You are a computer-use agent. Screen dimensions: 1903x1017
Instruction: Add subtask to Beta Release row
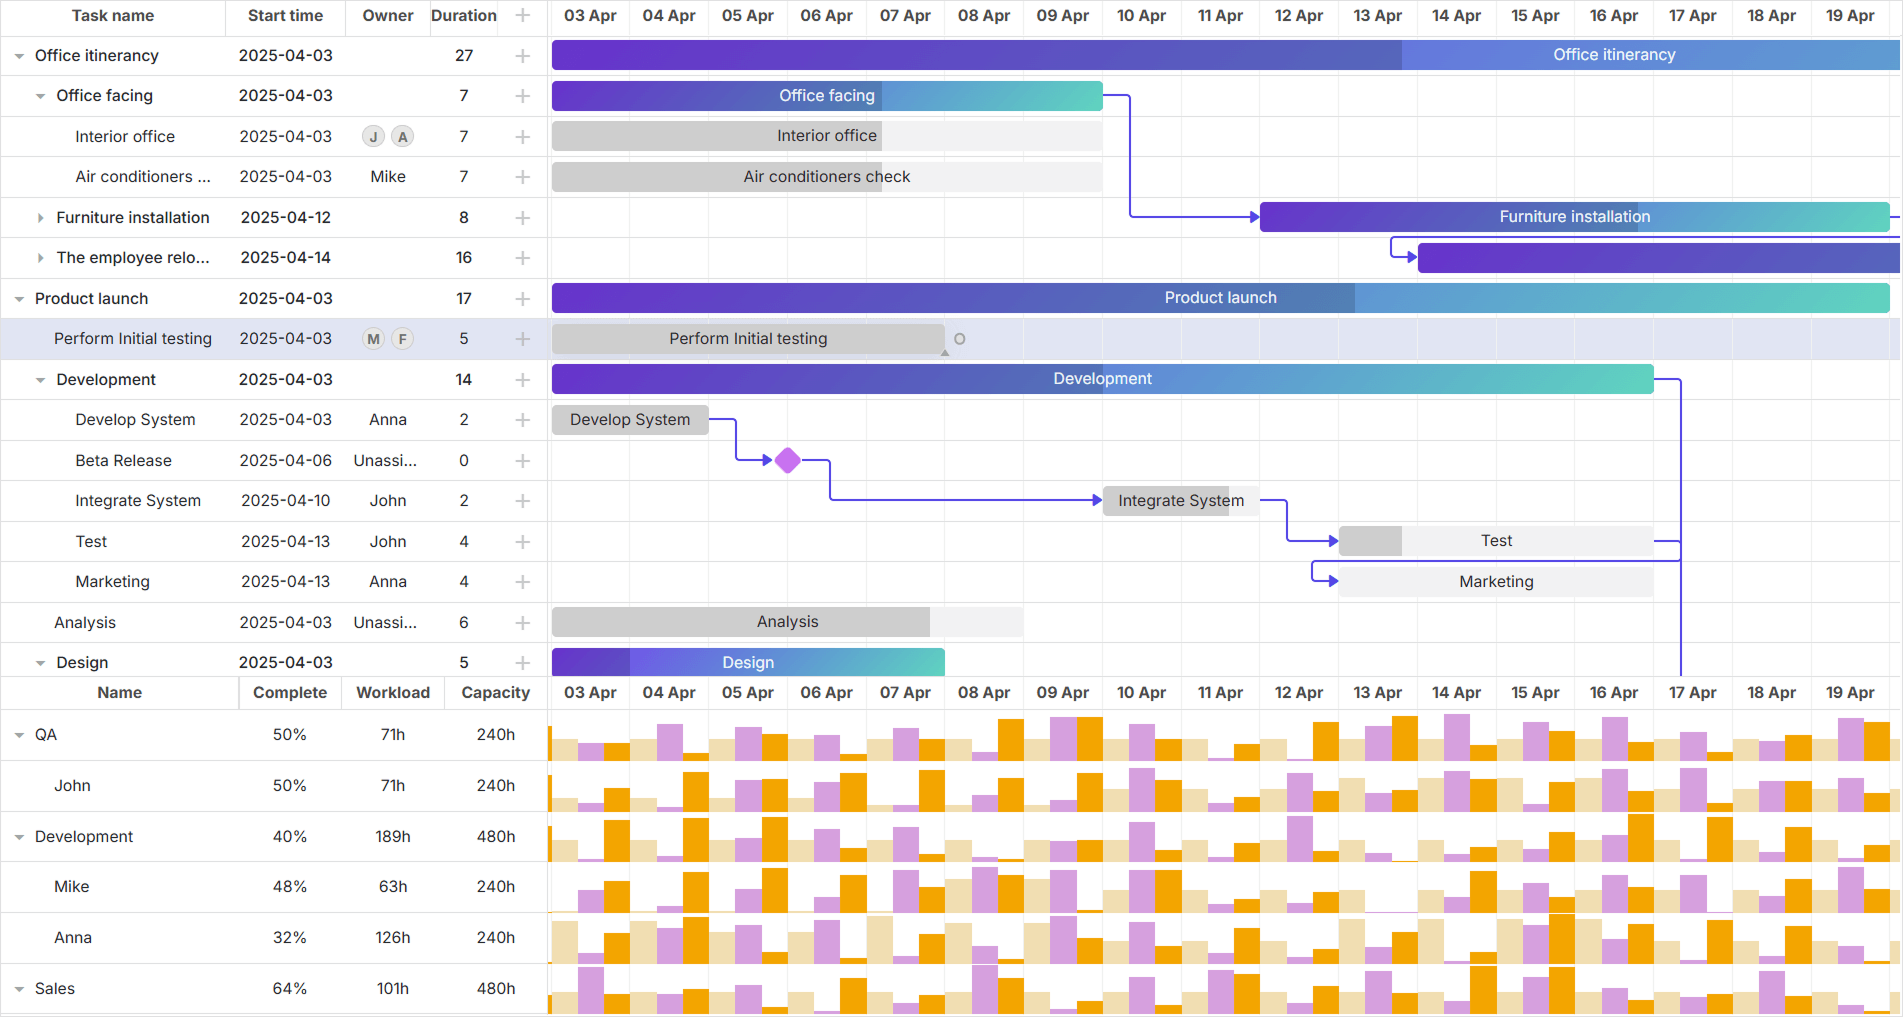point(522,461)
